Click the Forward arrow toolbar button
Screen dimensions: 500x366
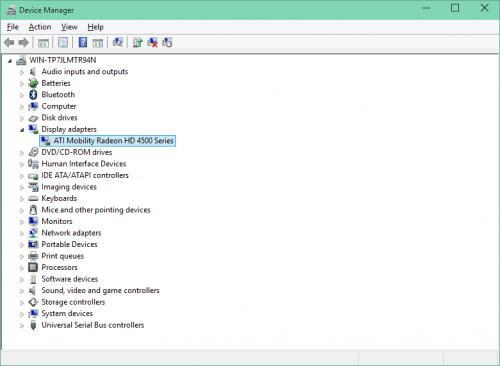(x=23, y=43)
